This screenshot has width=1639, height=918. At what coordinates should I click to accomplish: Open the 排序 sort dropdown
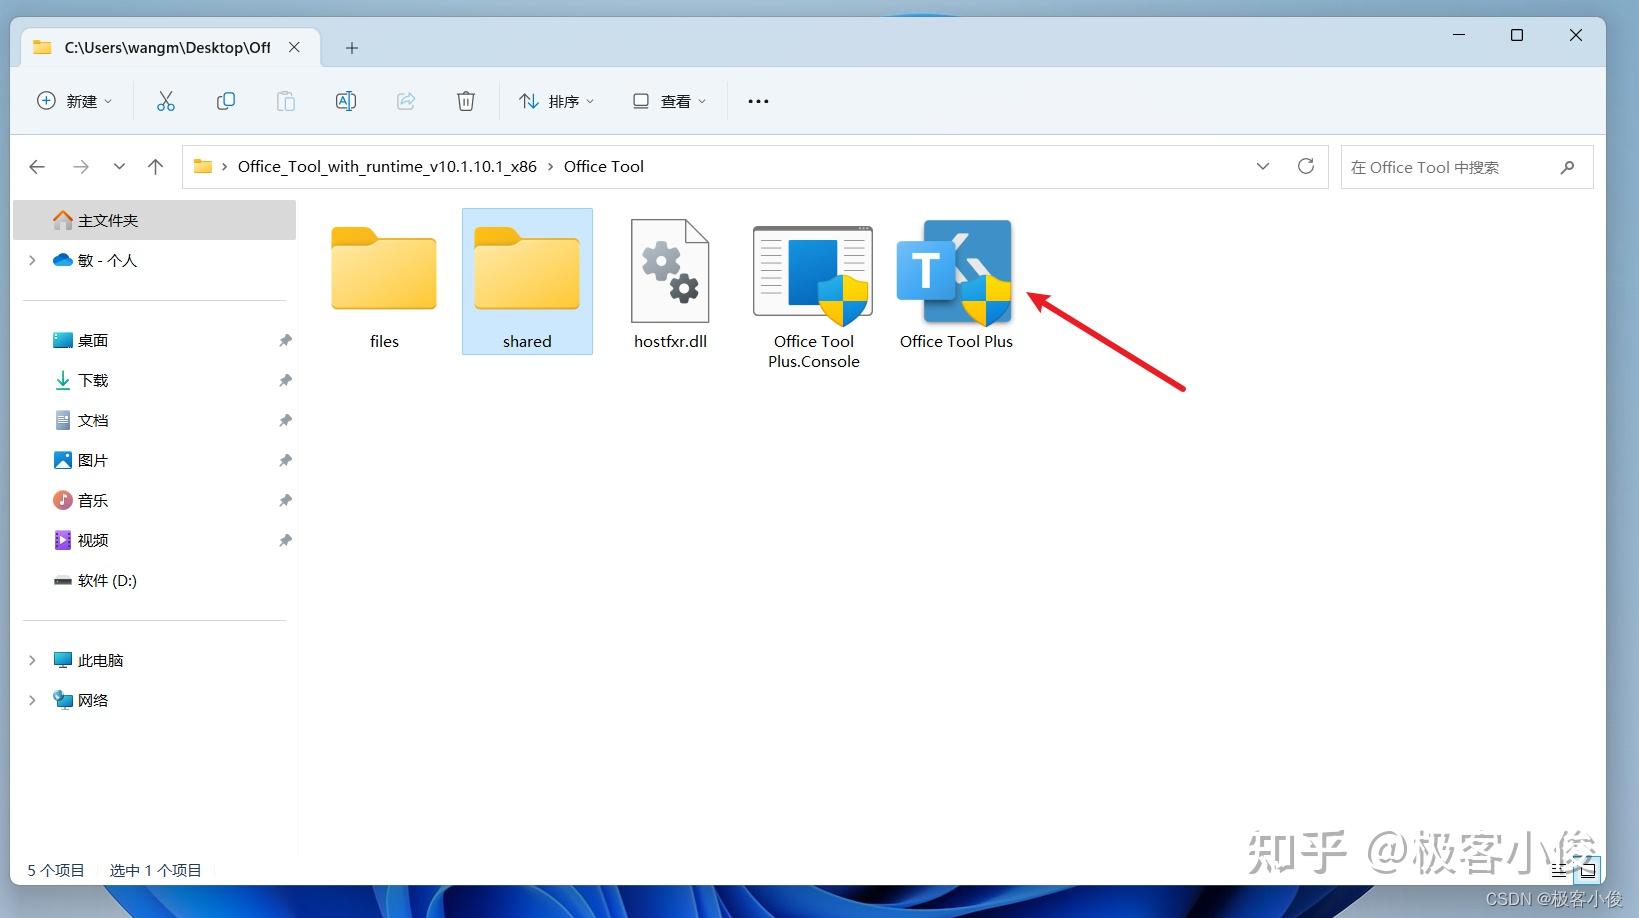[557, 100]
